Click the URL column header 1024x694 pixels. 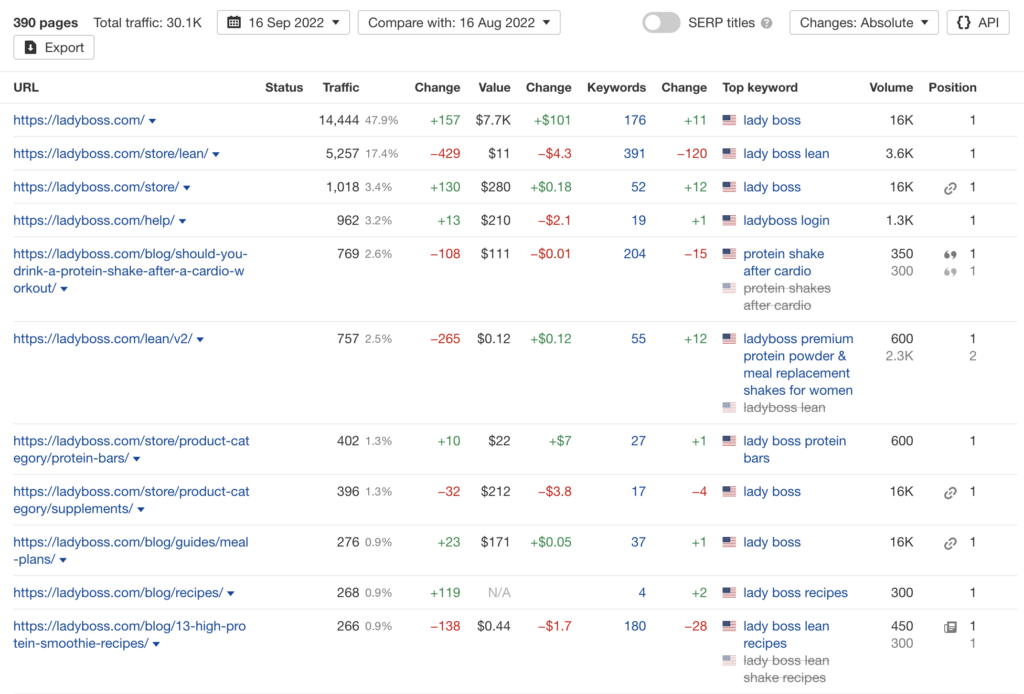coord(26,87)
